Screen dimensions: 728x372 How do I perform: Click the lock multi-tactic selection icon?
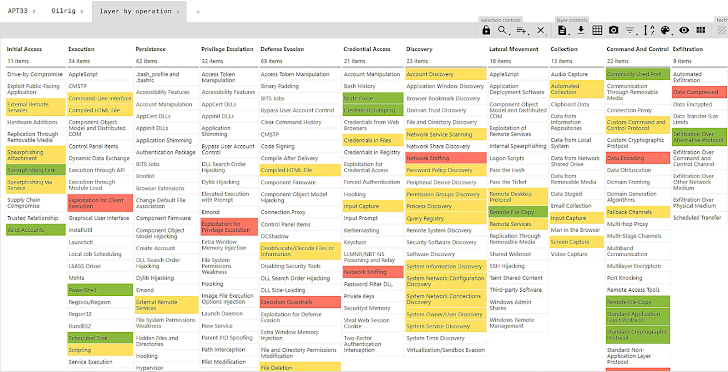pyautogui.click(x=486, y=30)
